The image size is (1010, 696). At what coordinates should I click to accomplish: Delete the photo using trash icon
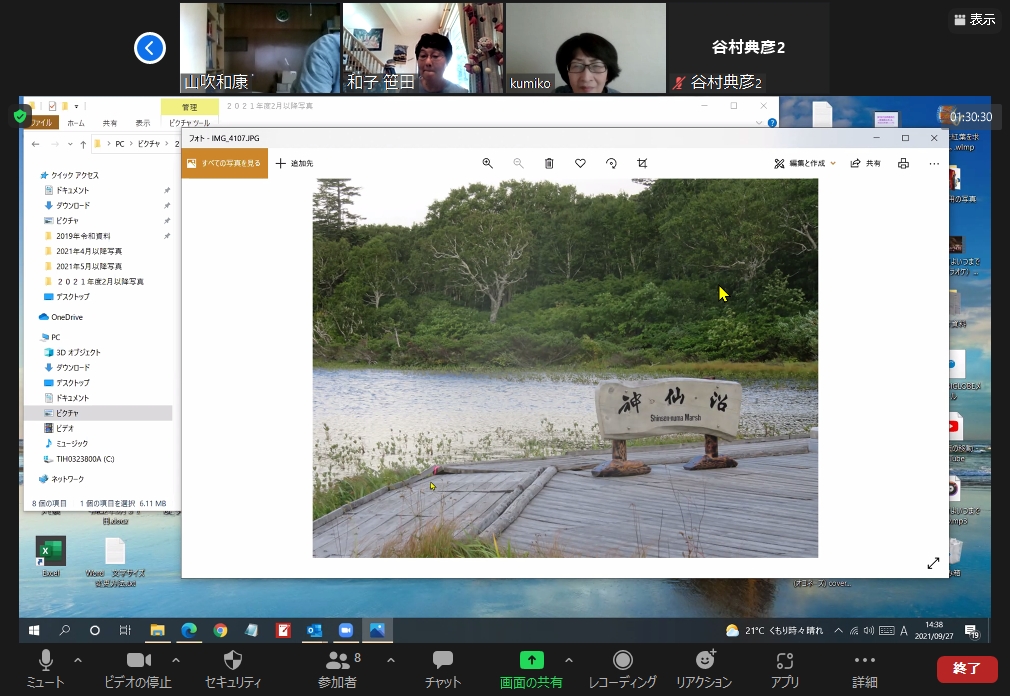549,163
